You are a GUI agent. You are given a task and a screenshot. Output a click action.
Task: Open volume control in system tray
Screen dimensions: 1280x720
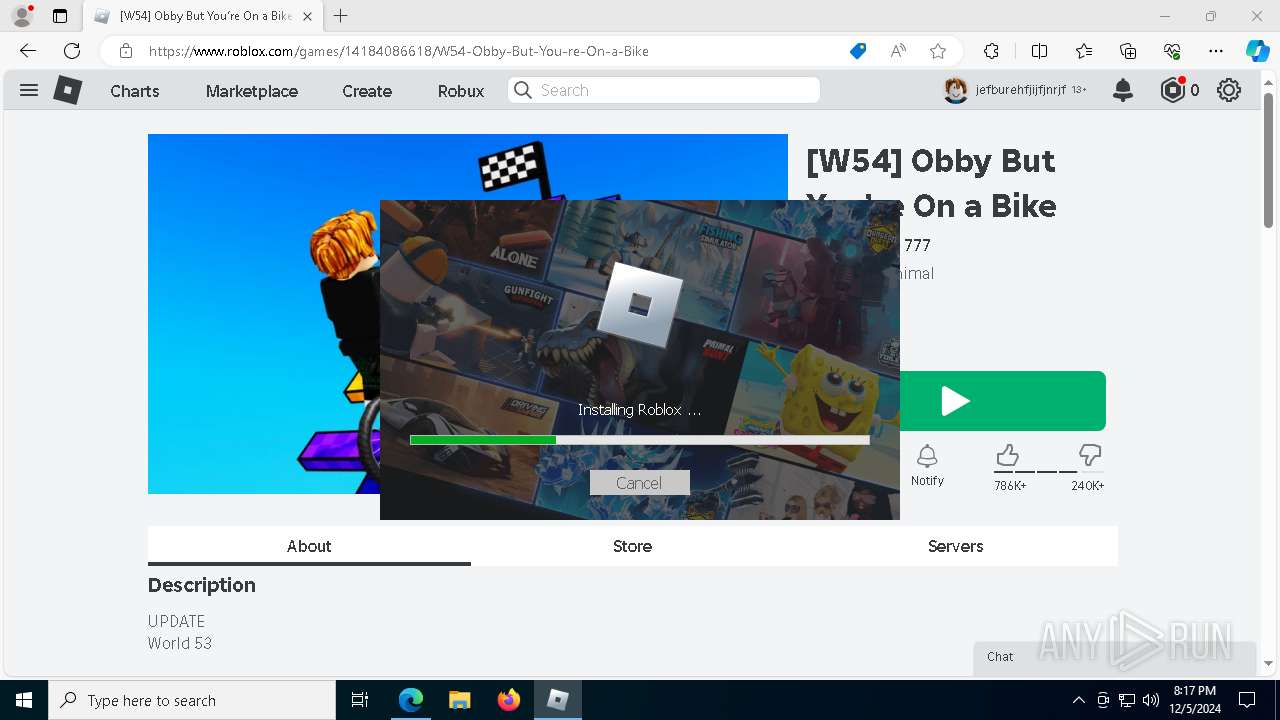tap(1151, 700)
